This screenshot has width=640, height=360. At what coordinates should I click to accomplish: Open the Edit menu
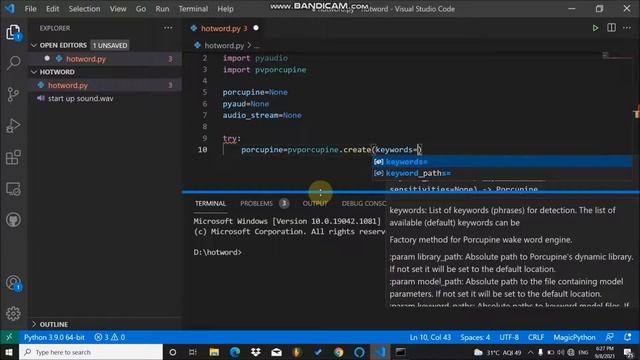point(52,9)
